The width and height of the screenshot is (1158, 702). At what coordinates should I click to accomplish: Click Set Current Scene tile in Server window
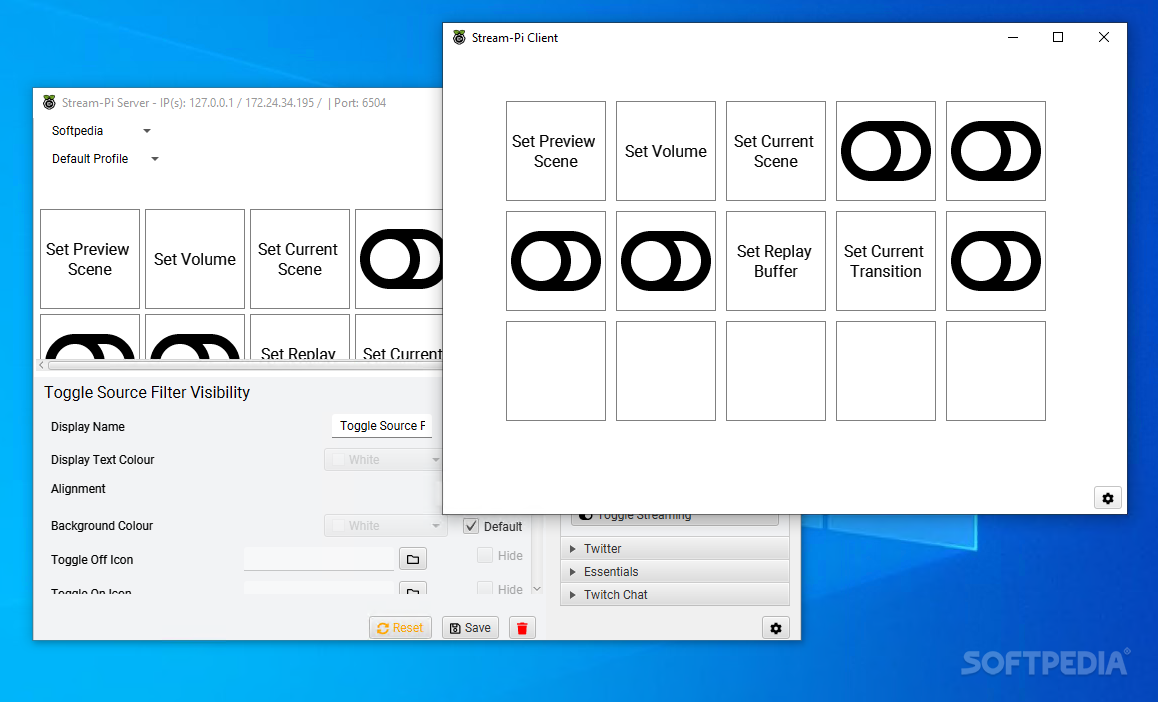click(299, 259)
